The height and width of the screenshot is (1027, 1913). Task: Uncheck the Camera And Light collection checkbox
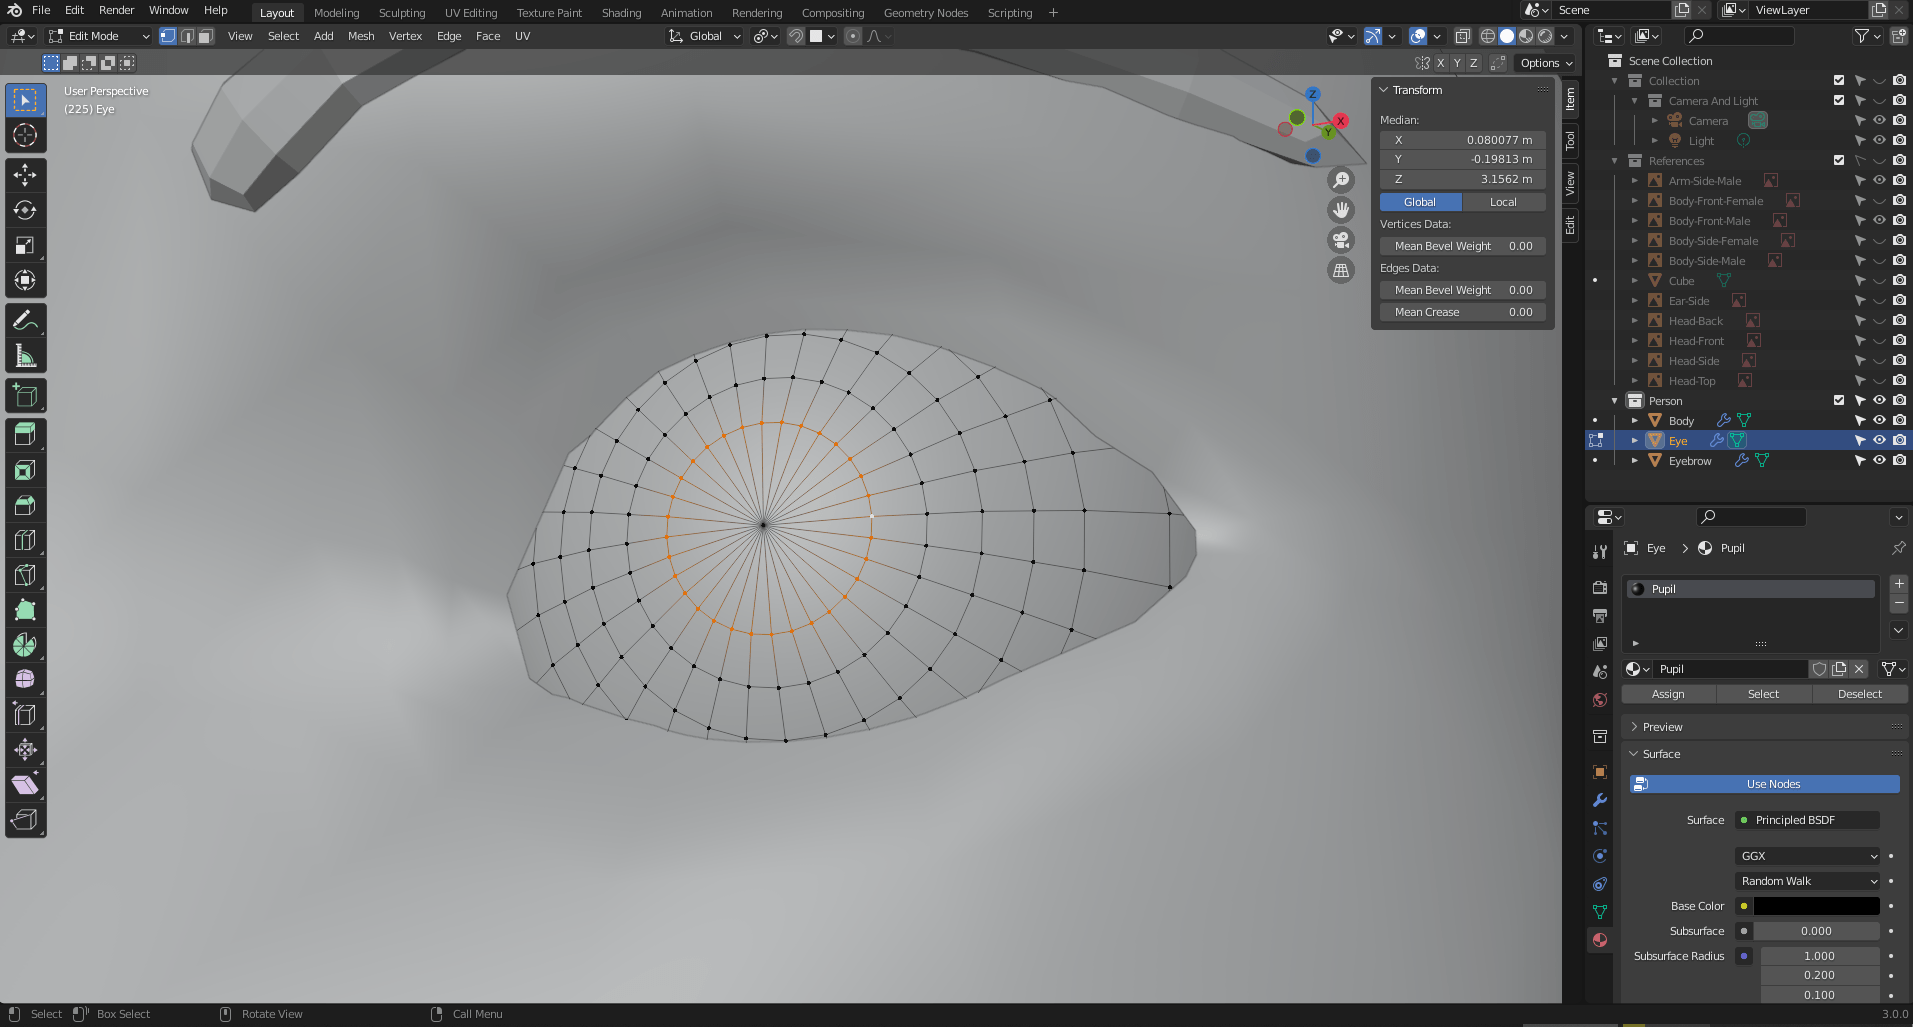click(1838, 100)
